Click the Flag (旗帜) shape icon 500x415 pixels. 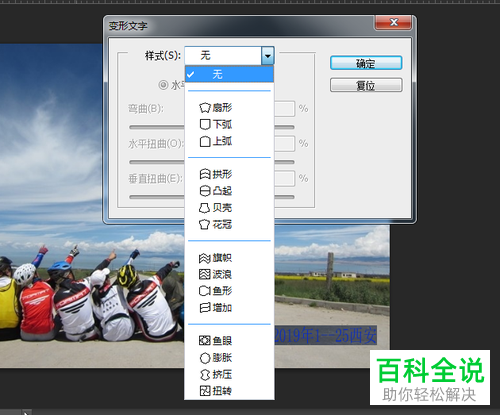click(205, 258)
